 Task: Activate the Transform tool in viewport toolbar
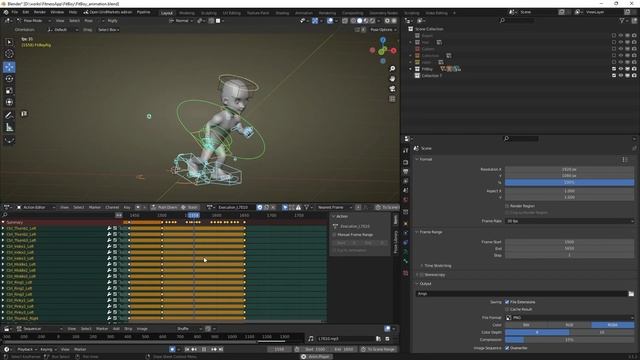pos(9,102)
